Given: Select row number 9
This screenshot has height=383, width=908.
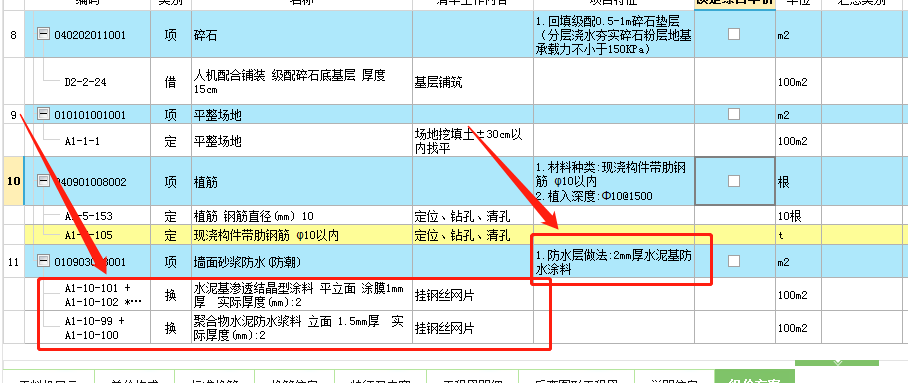Looking at the screenshot, I should click(13, 115).
